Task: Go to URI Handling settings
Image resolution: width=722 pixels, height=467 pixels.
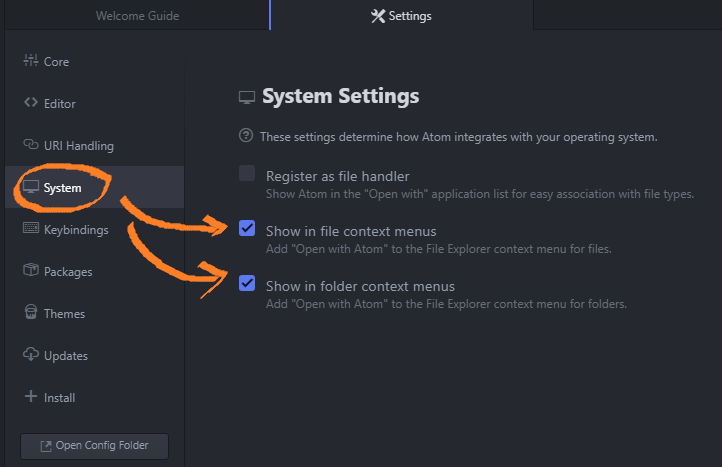Action: [94, 145]
